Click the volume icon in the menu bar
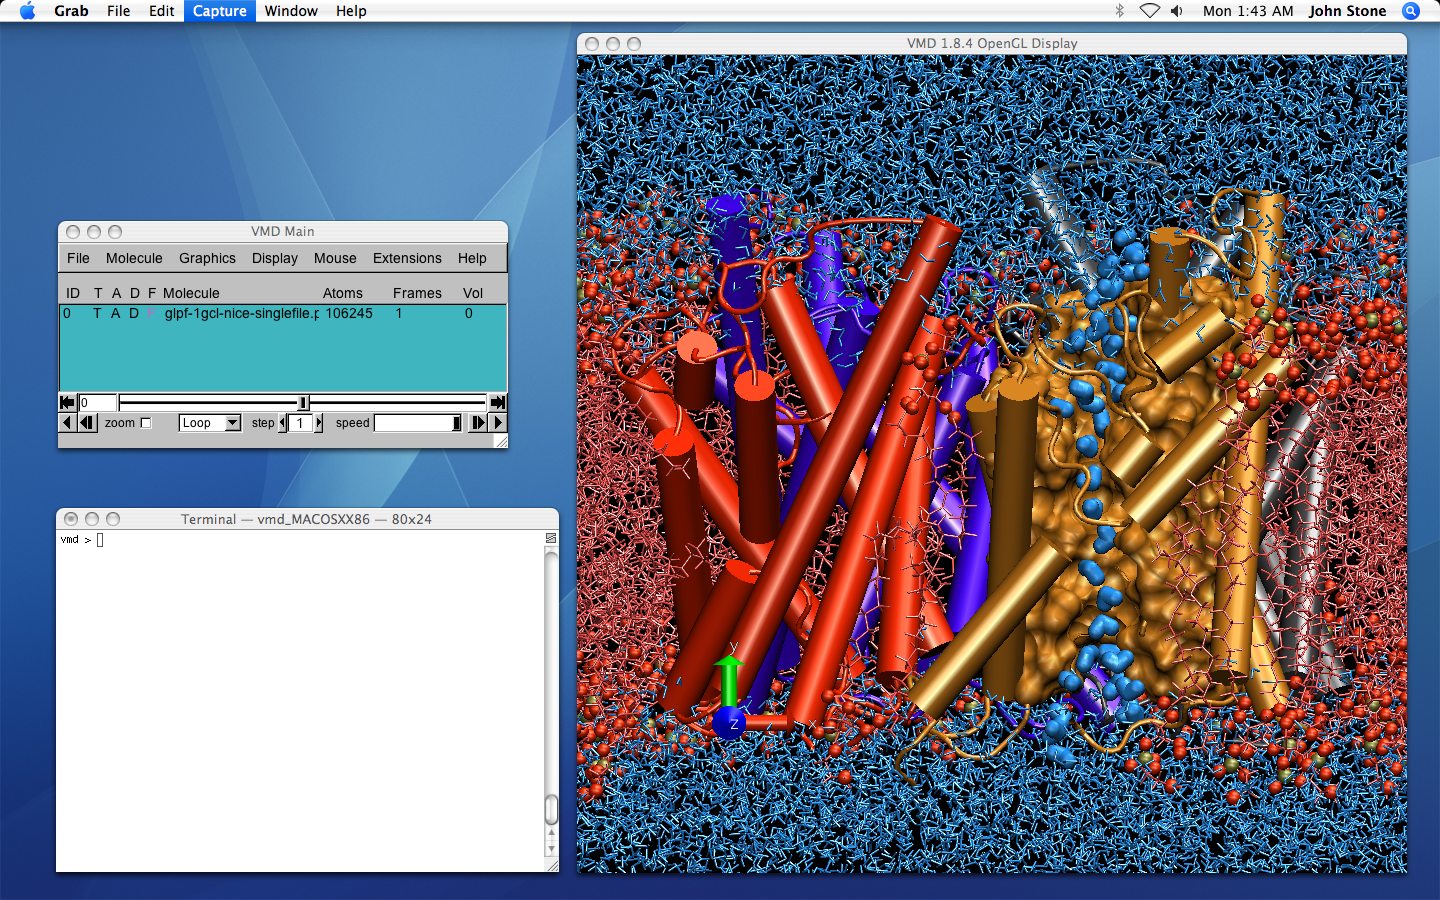1440x900 pixels. point(1177,11)
